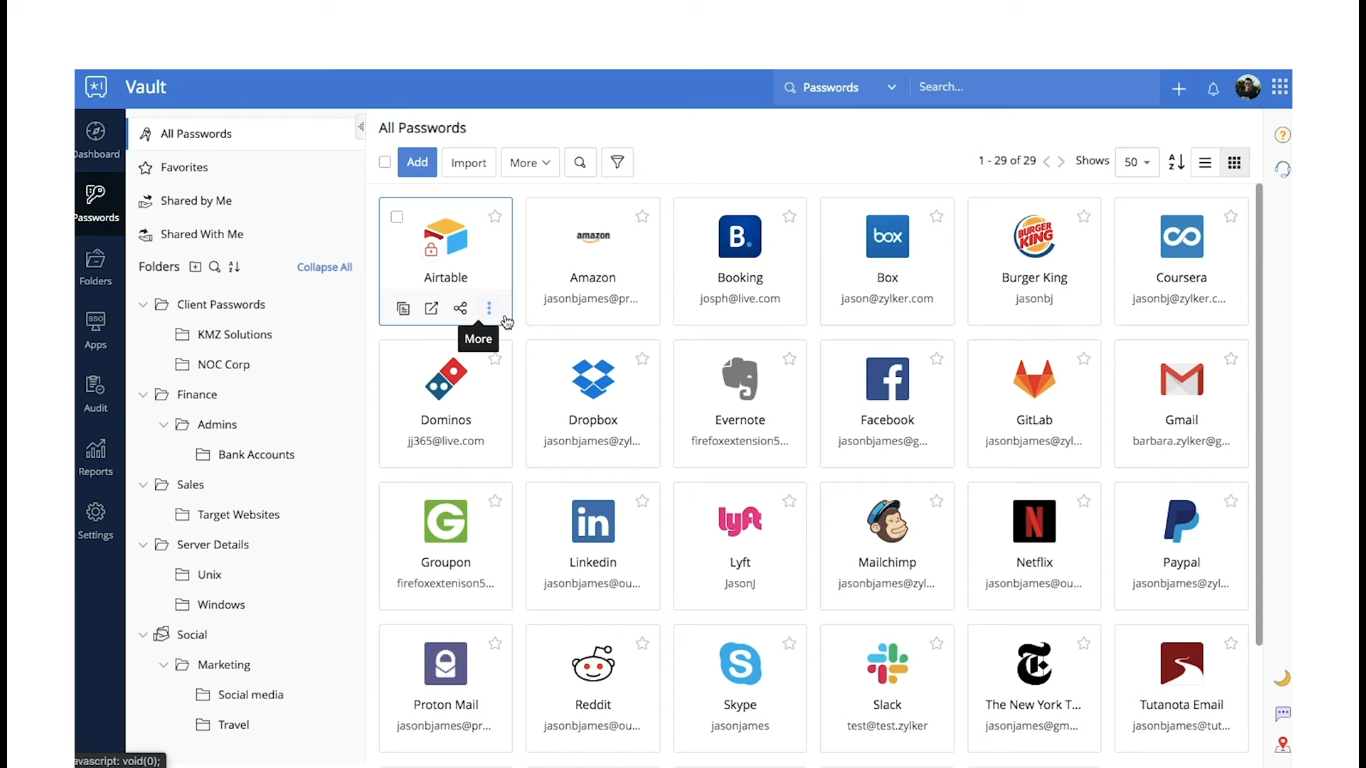
Task: Click the sort A-Z icon
Action: [x=1177, y=162]
